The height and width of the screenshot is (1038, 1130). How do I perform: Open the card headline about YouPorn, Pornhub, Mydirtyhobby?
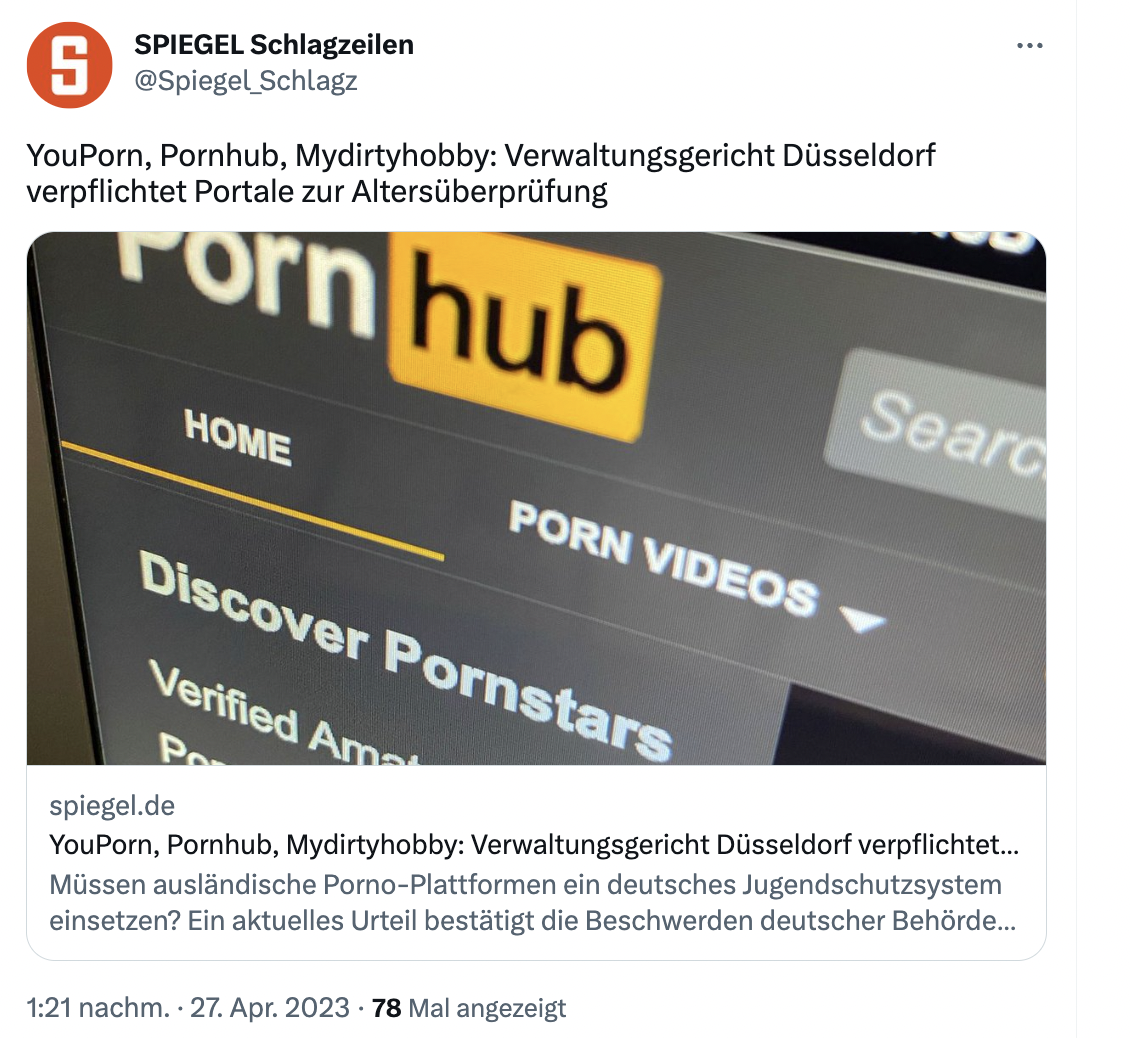tap(534, 844)
